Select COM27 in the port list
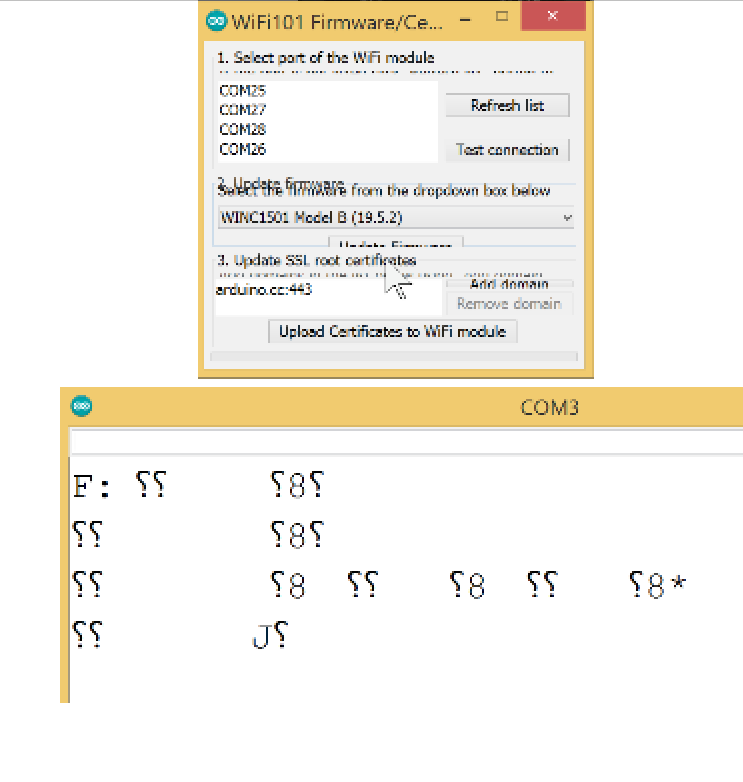 click(242, 110)
